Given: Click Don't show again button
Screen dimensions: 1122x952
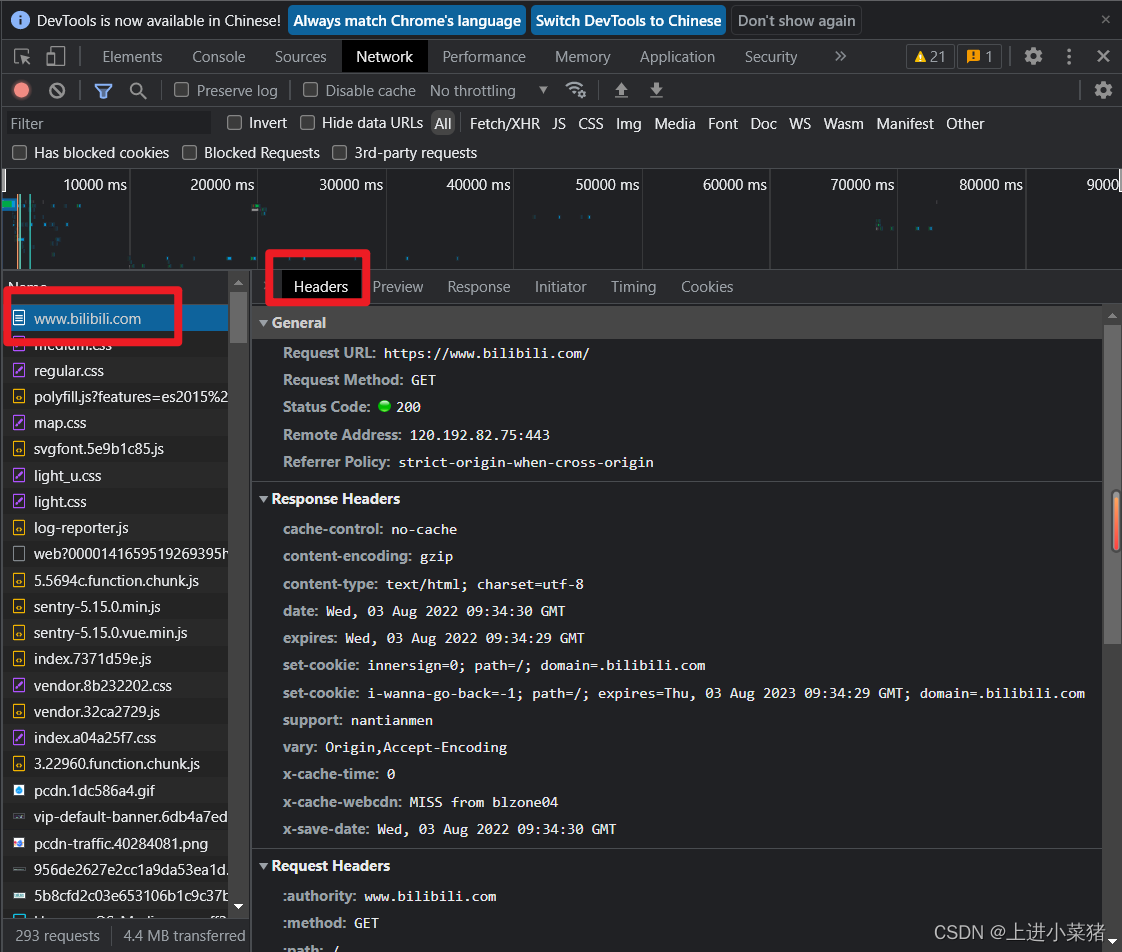Looking at the screenshot, I should click(x=796, y=21).
